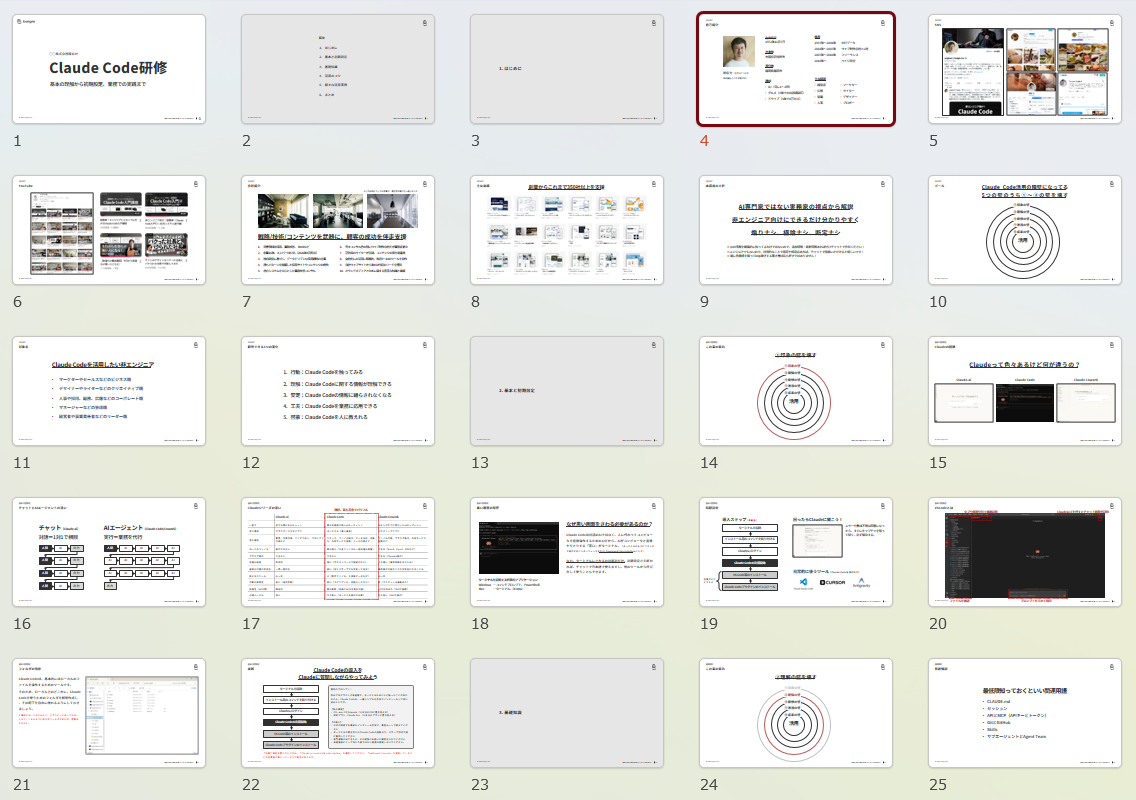Click the slide number 21 label
Viewport: 1136px width, 800px height.
tap(22, 784)
